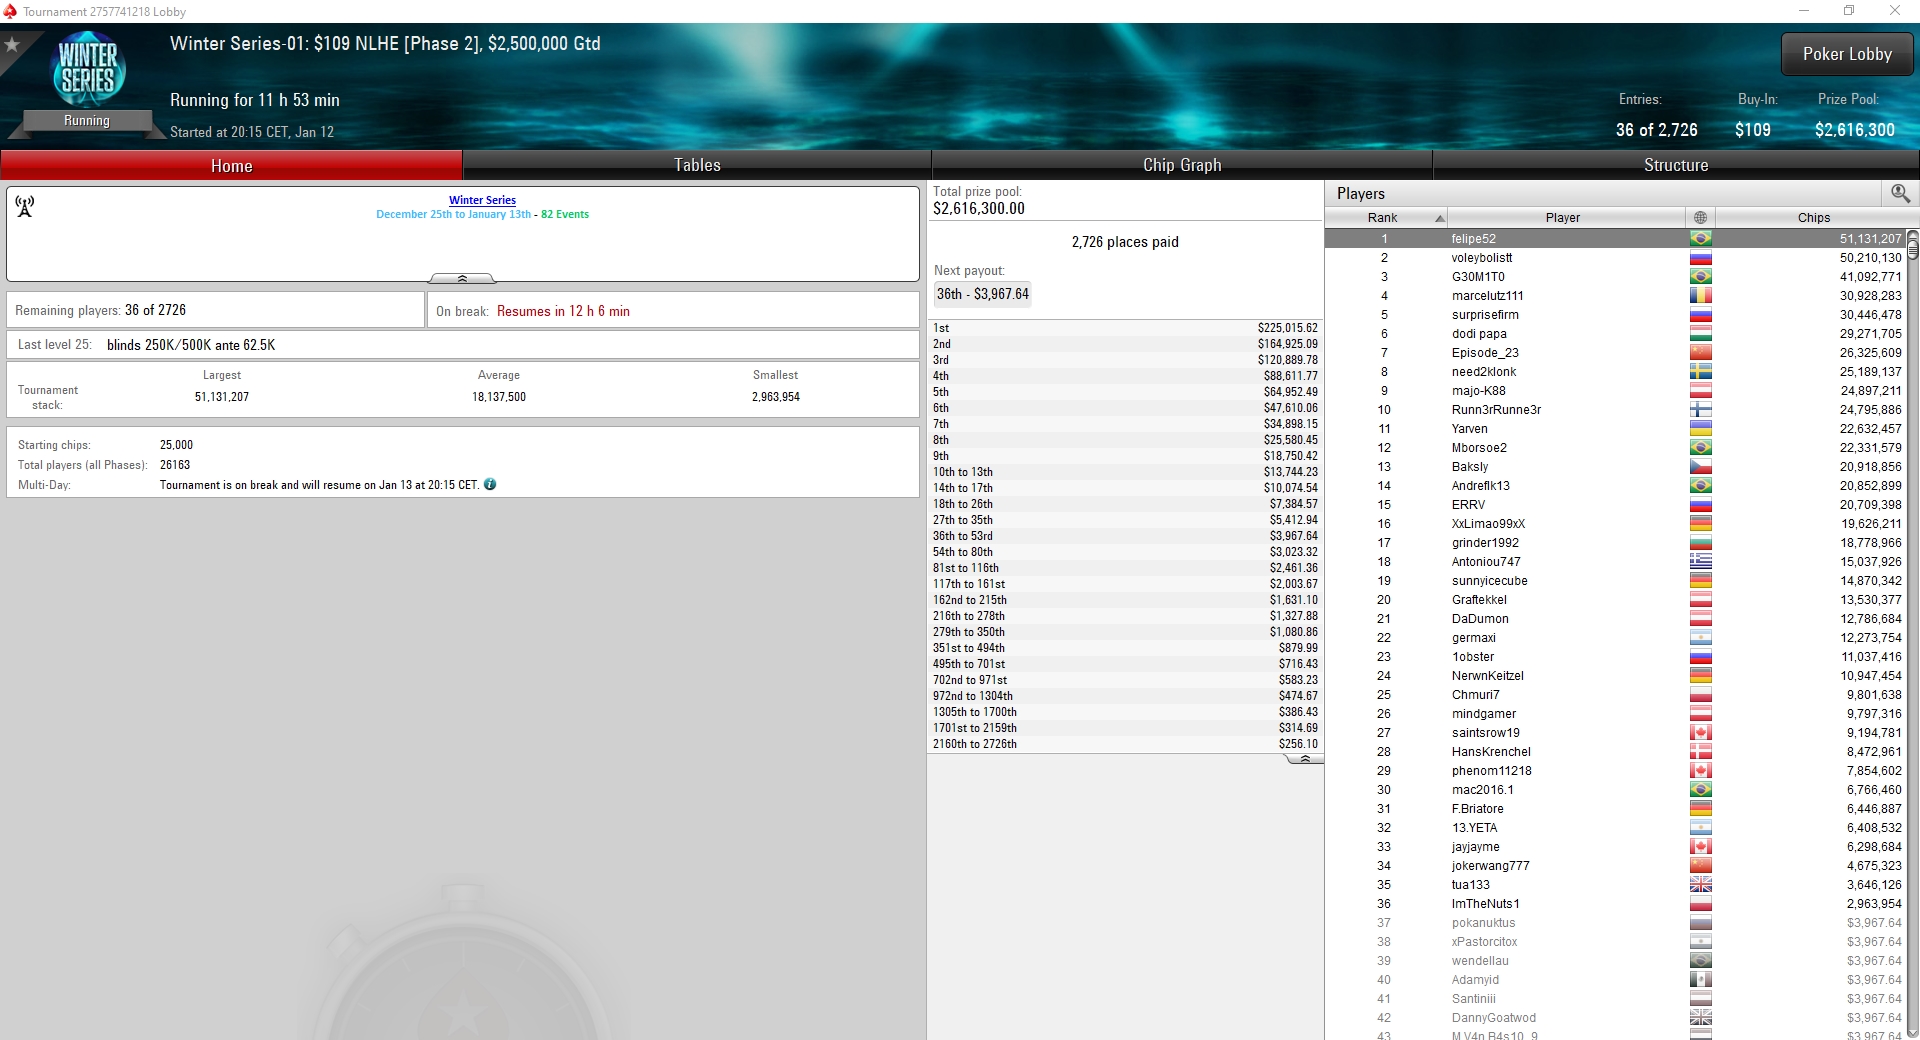This screenshot has height=1040, width=1920.
Task: Click Adamyid's Mexico flag icon
Action: pyautogui.click(x=1700, y=980)
